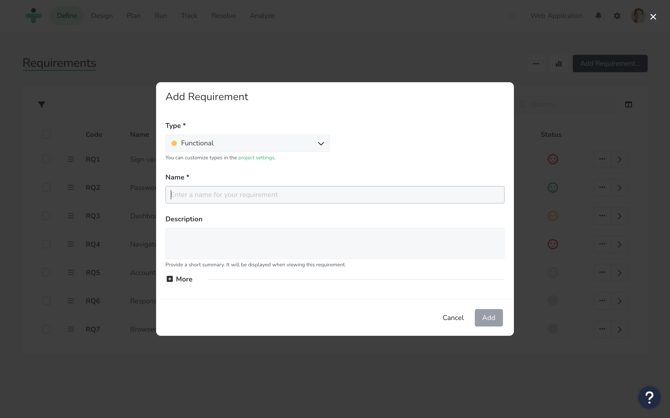Close the dialog with the X icon

[x=653, y=16]
